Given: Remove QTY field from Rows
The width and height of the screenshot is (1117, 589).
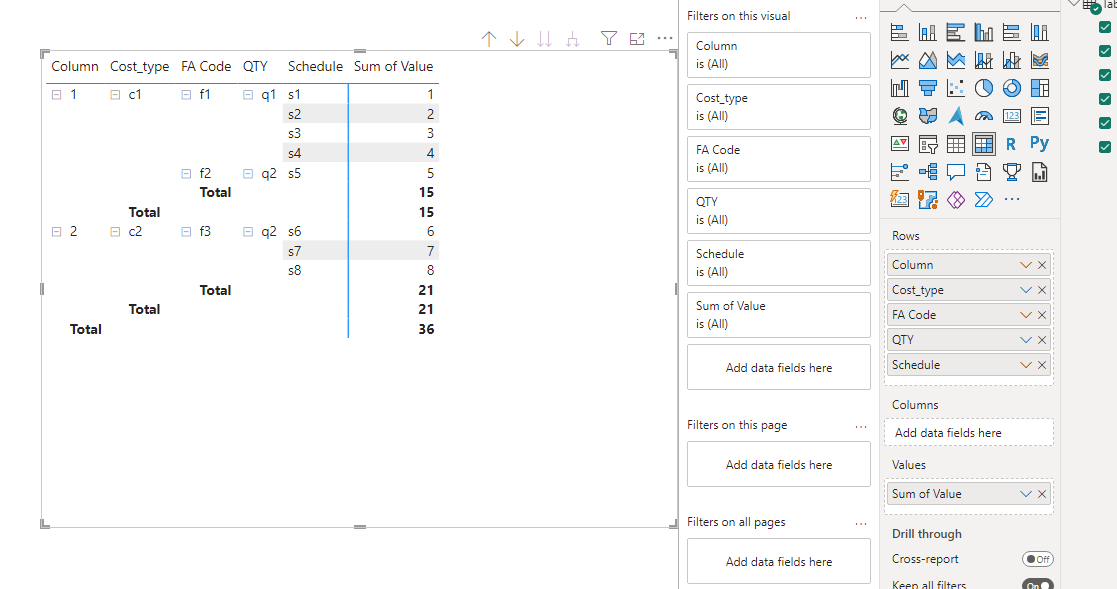Looking at the screenshot, I should pyautogui.click(x=1042, y=340).
